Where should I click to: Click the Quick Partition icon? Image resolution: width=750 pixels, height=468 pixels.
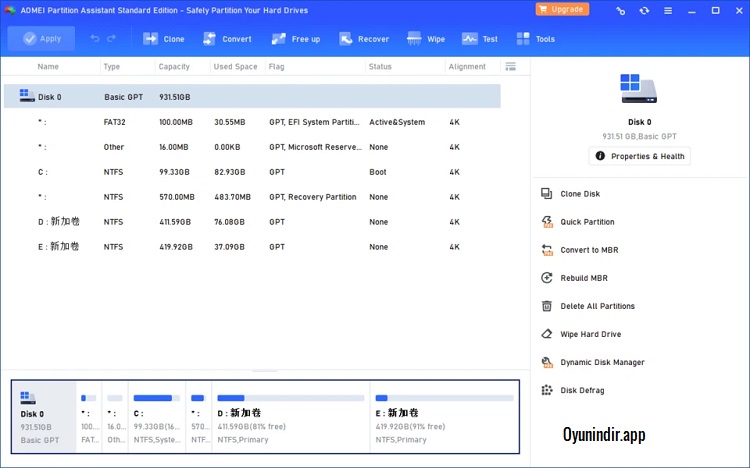tap(547, 222)
